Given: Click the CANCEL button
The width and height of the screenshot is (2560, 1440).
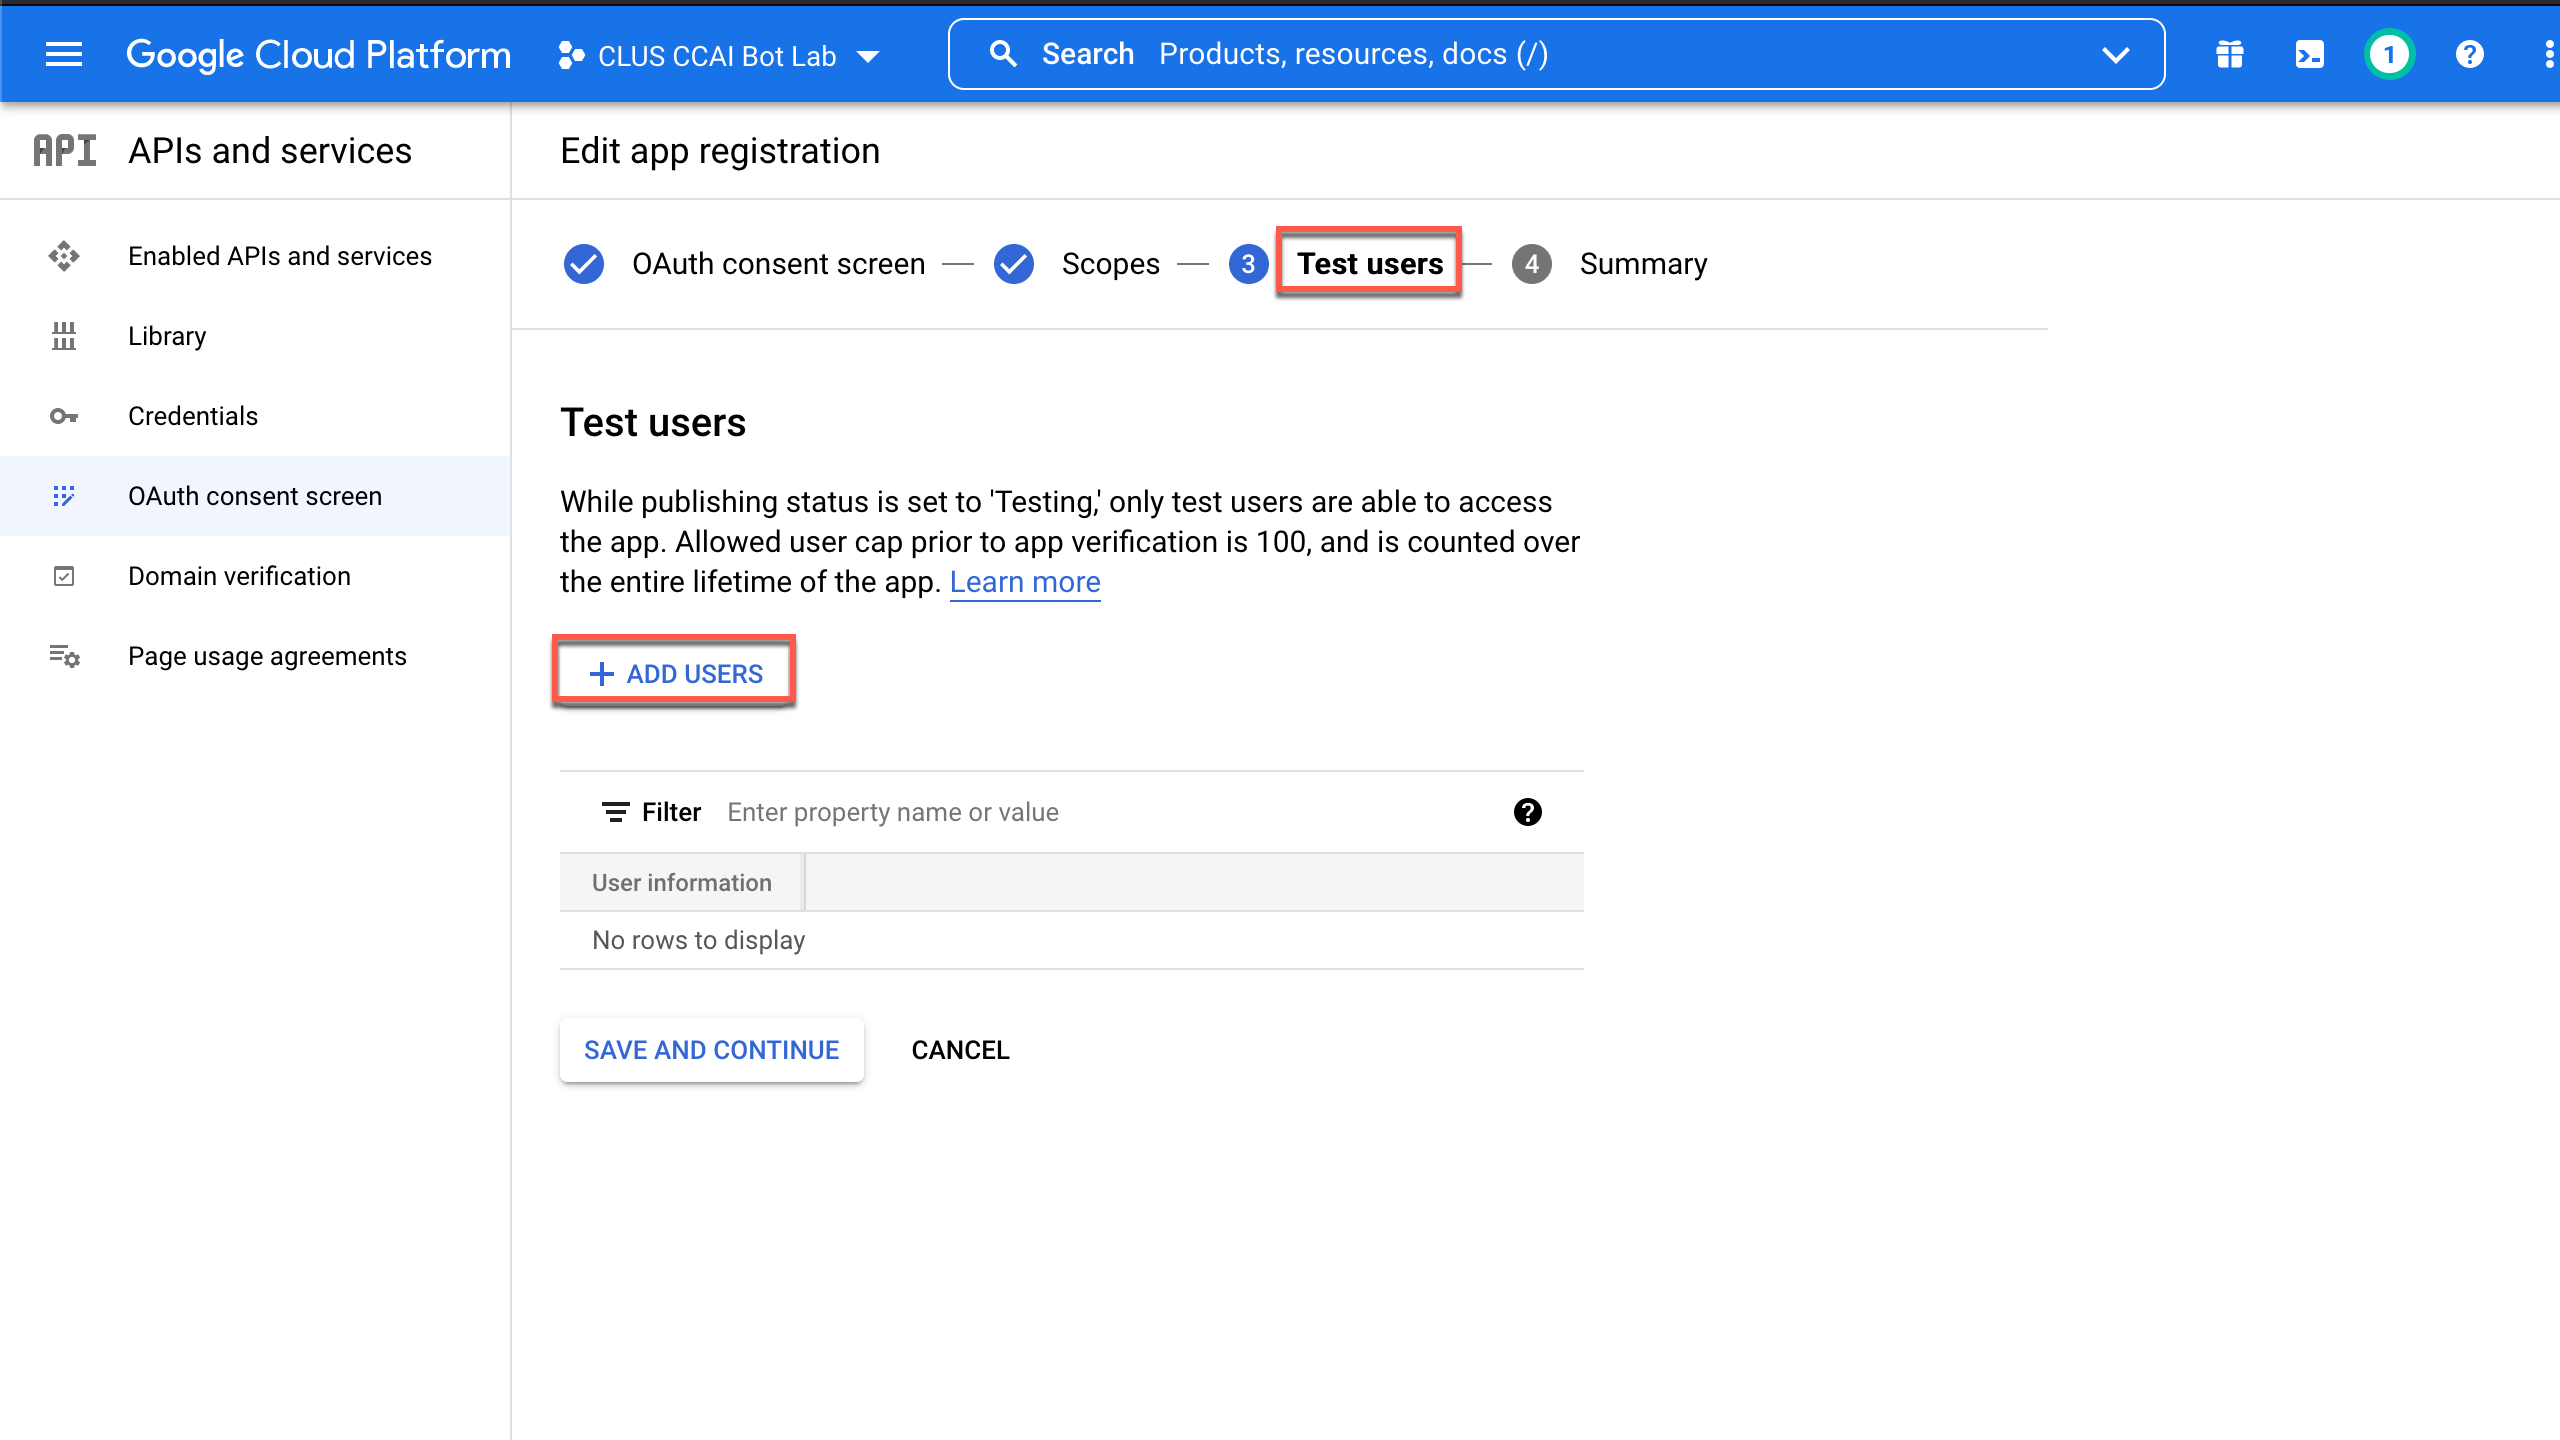Looking at the screenshot, I should [x=960, y=1050].
